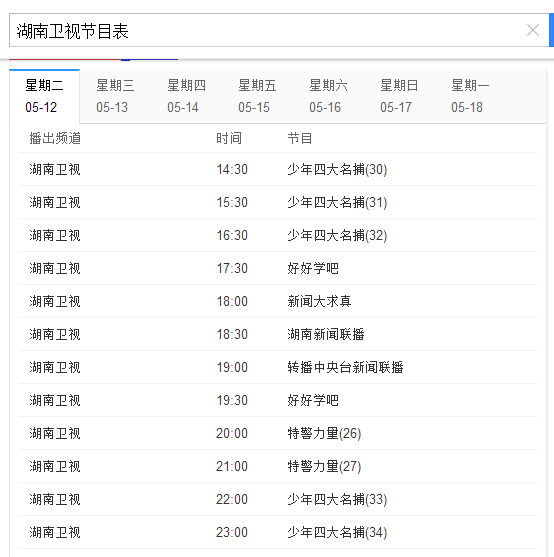Screen dimensions: 554x557
Task: Show the 星期六 05-16 schedule
Action: tap(328, 96)
